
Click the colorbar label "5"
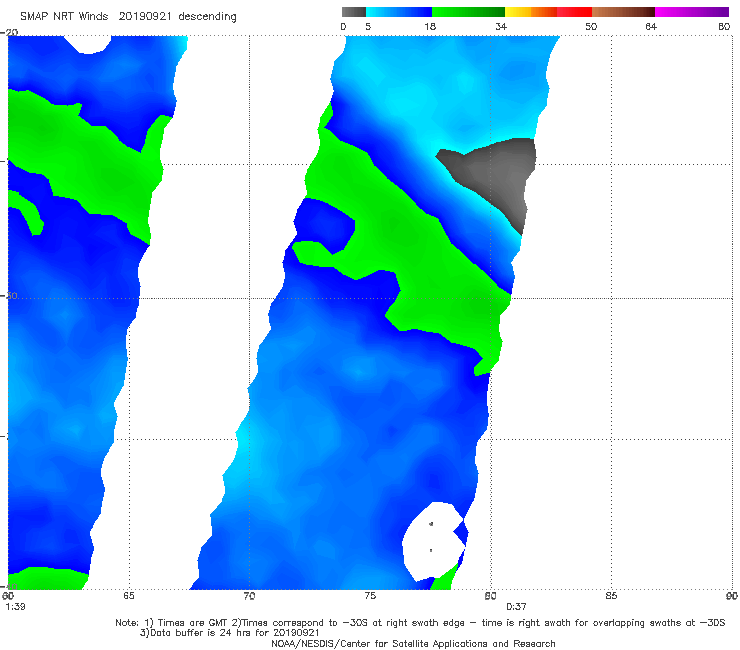[368, 27]
